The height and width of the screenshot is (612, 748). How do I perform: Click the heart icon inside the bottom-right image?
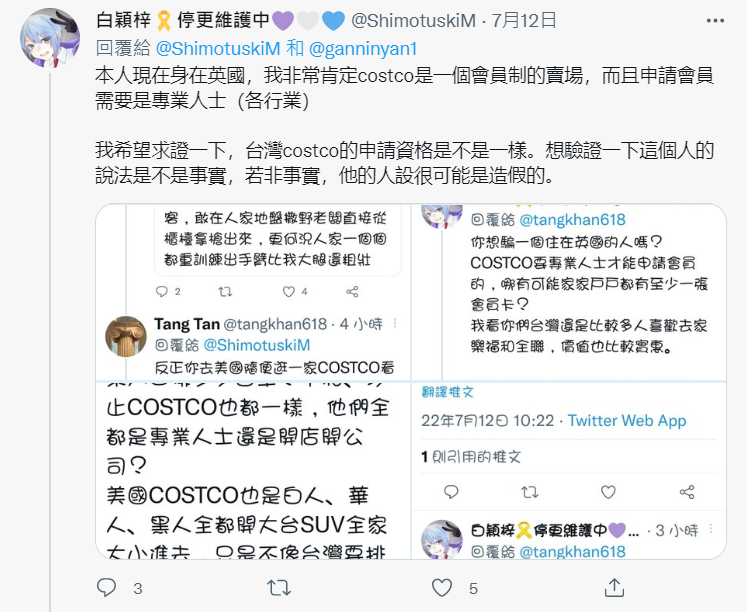pos(608,492)
